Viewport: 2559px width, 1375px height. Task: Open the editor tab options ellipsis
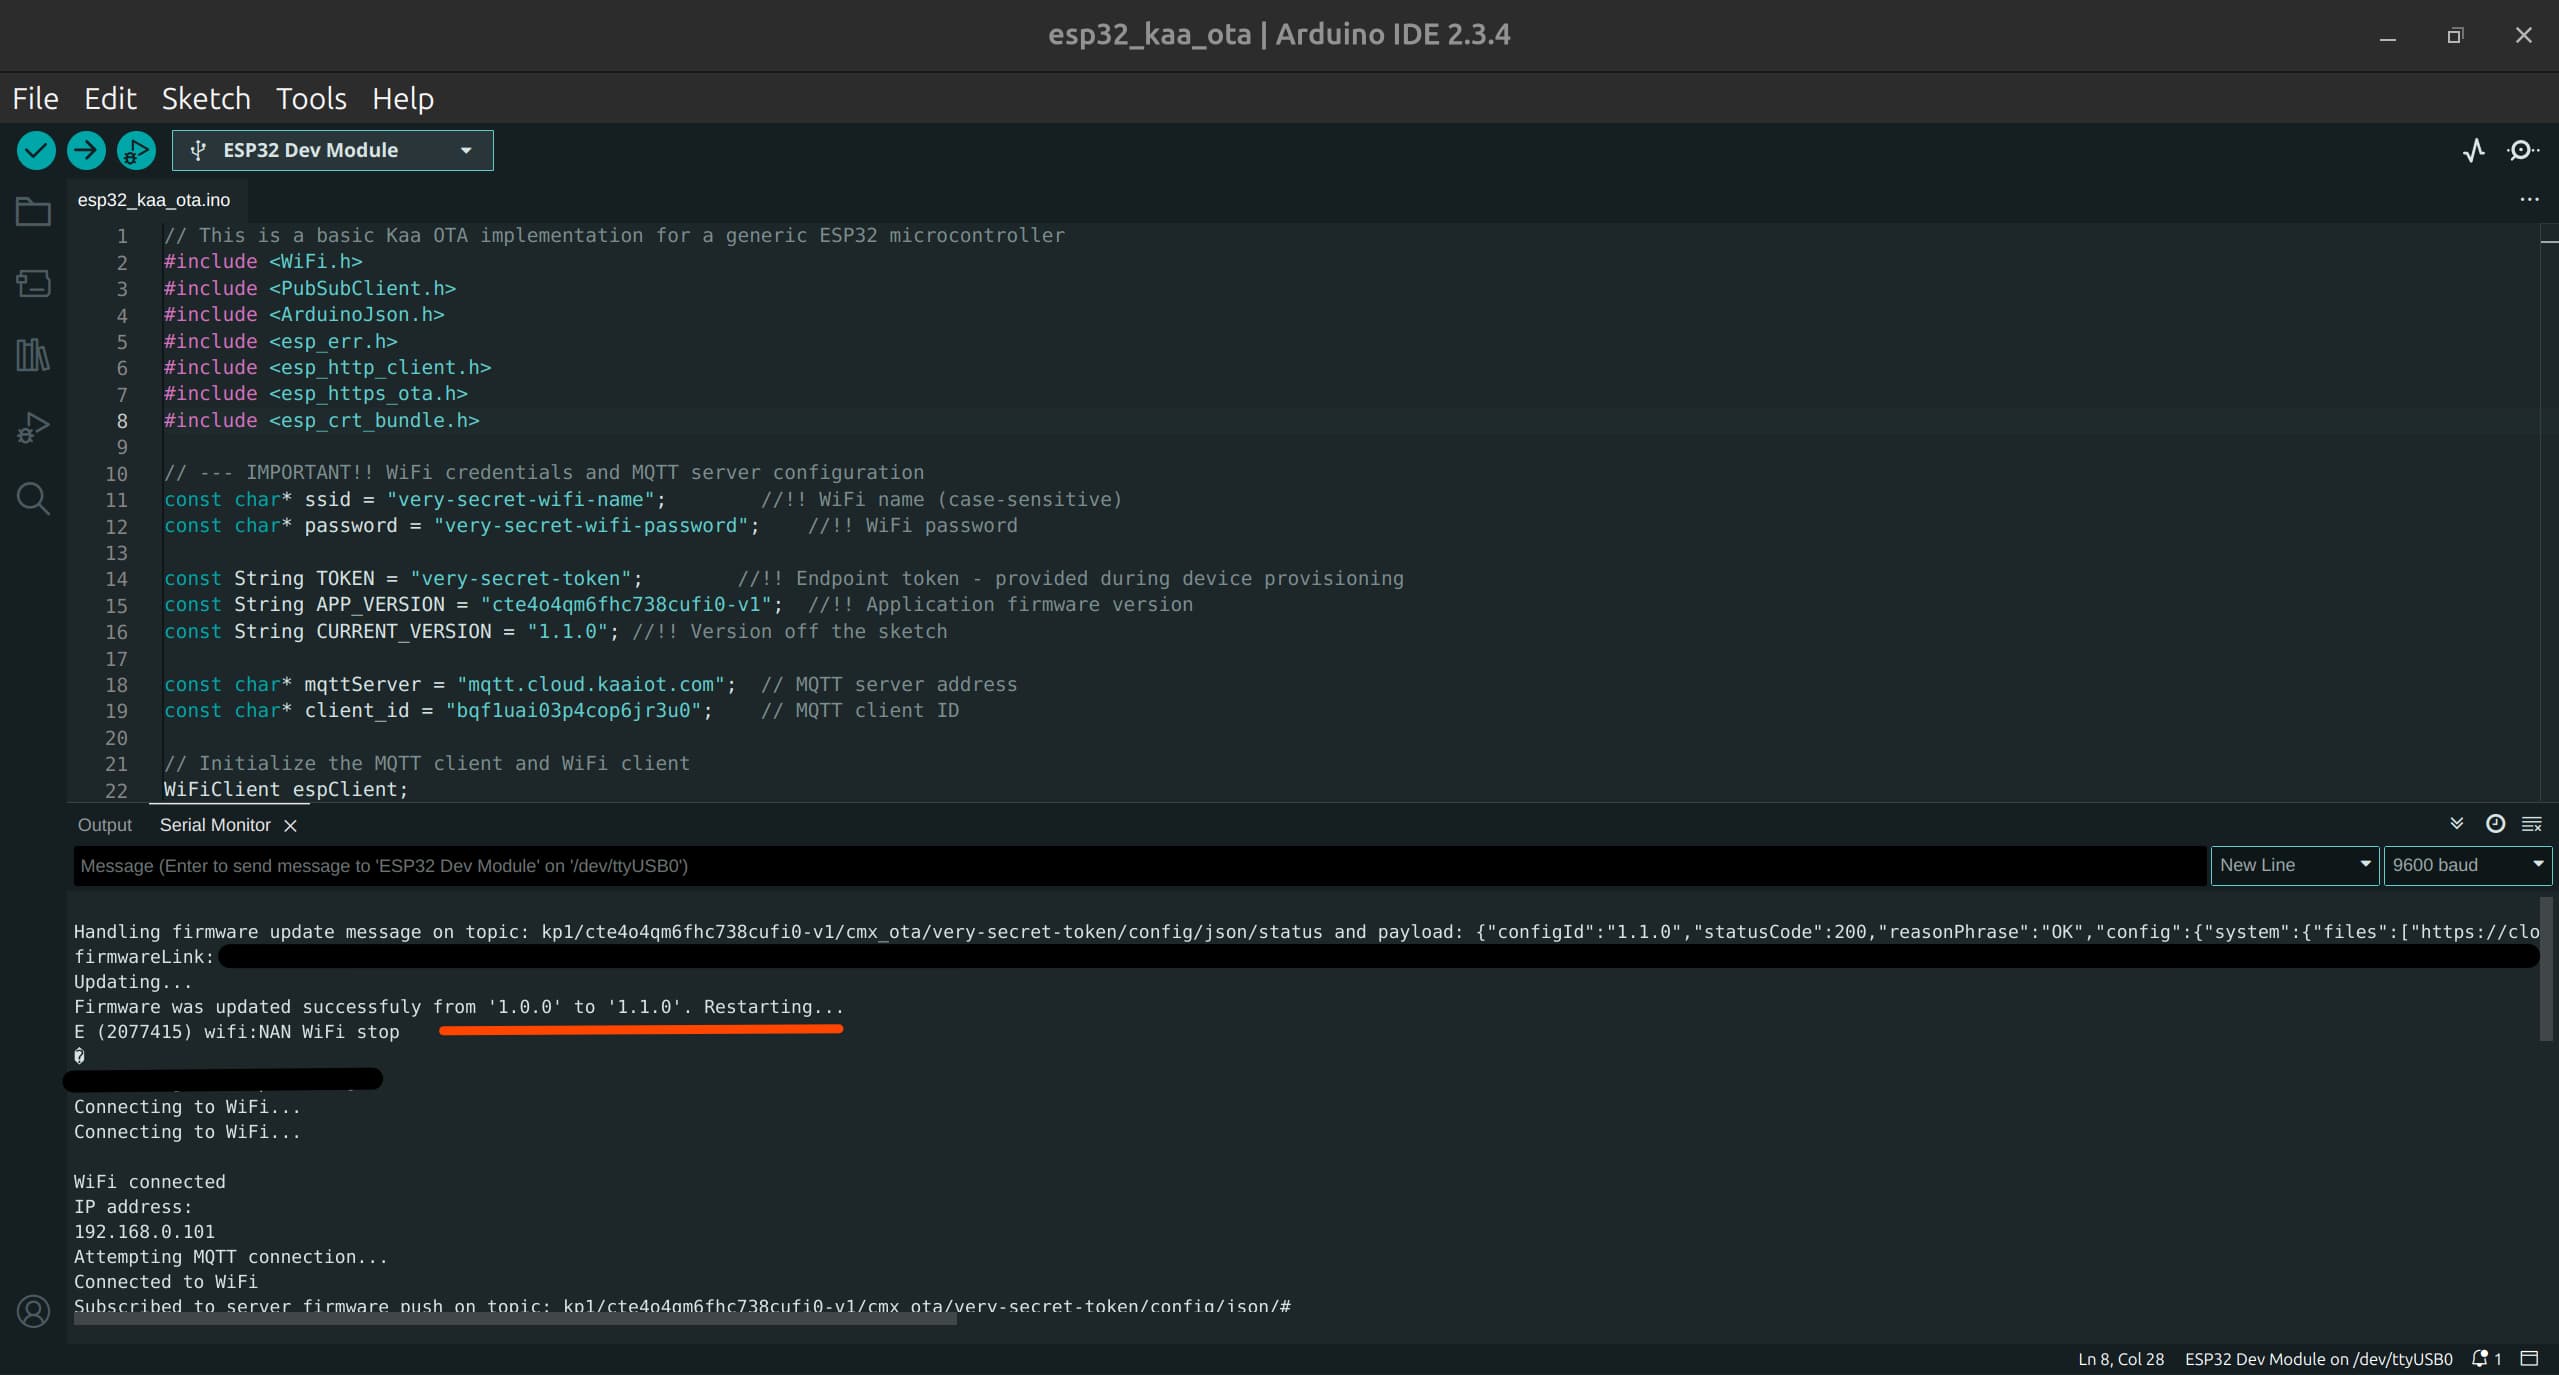click(2529, 200)
